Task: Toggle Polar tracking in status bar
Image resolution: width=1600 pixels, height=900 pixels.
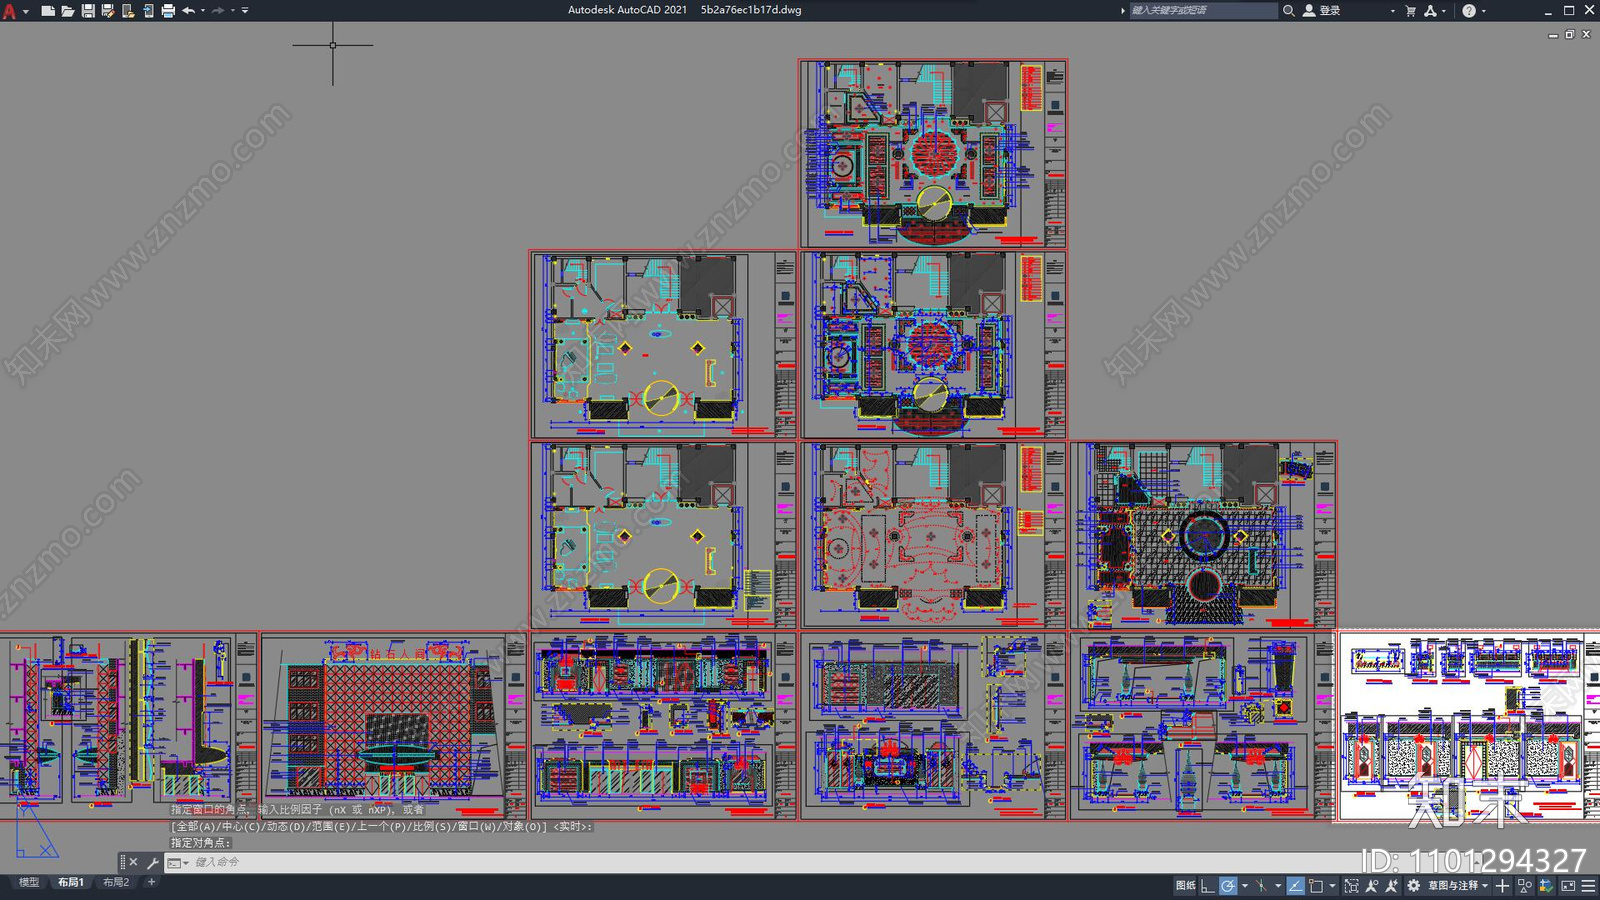Action: (1227, 885)
